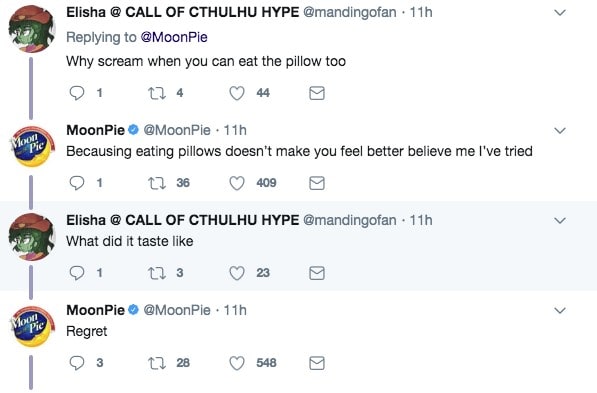
Task: Open chevron menu on 'Regret' tweet
Action: (560, 310)
